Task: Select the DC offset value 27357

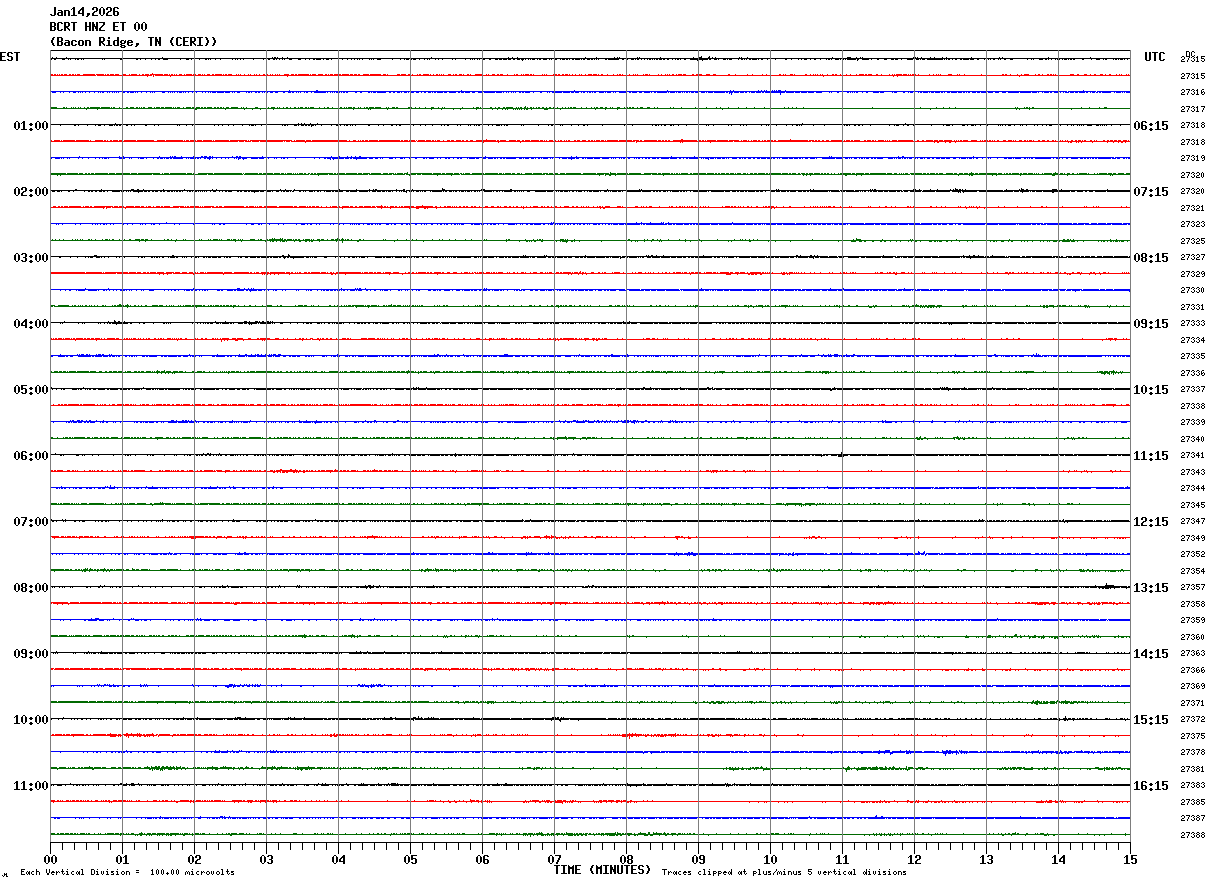Action: (x=1192, y=587)
